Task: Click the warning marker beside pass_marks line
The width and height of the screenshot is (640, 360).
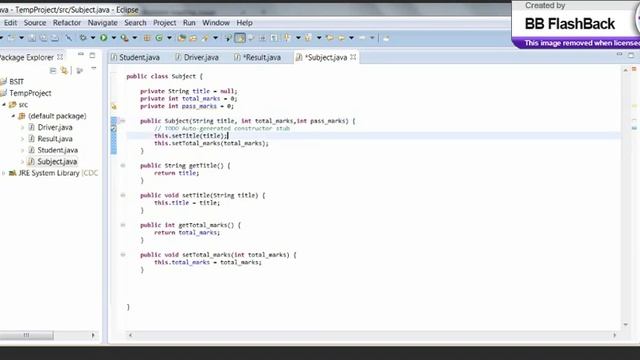Action: 114,107
